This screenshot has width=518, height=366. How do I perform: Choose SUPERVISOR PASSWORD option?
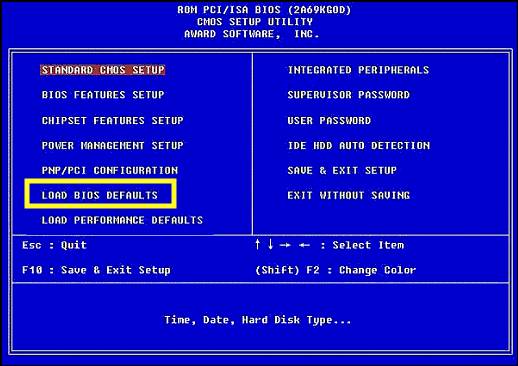348,95
